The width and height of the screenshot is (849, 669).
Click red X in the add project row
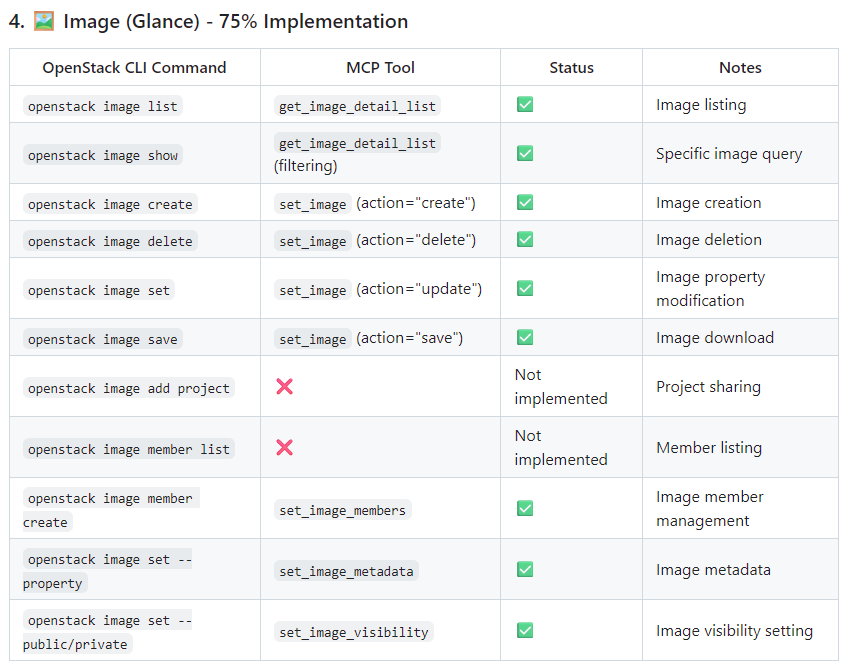tap(284, 386)
